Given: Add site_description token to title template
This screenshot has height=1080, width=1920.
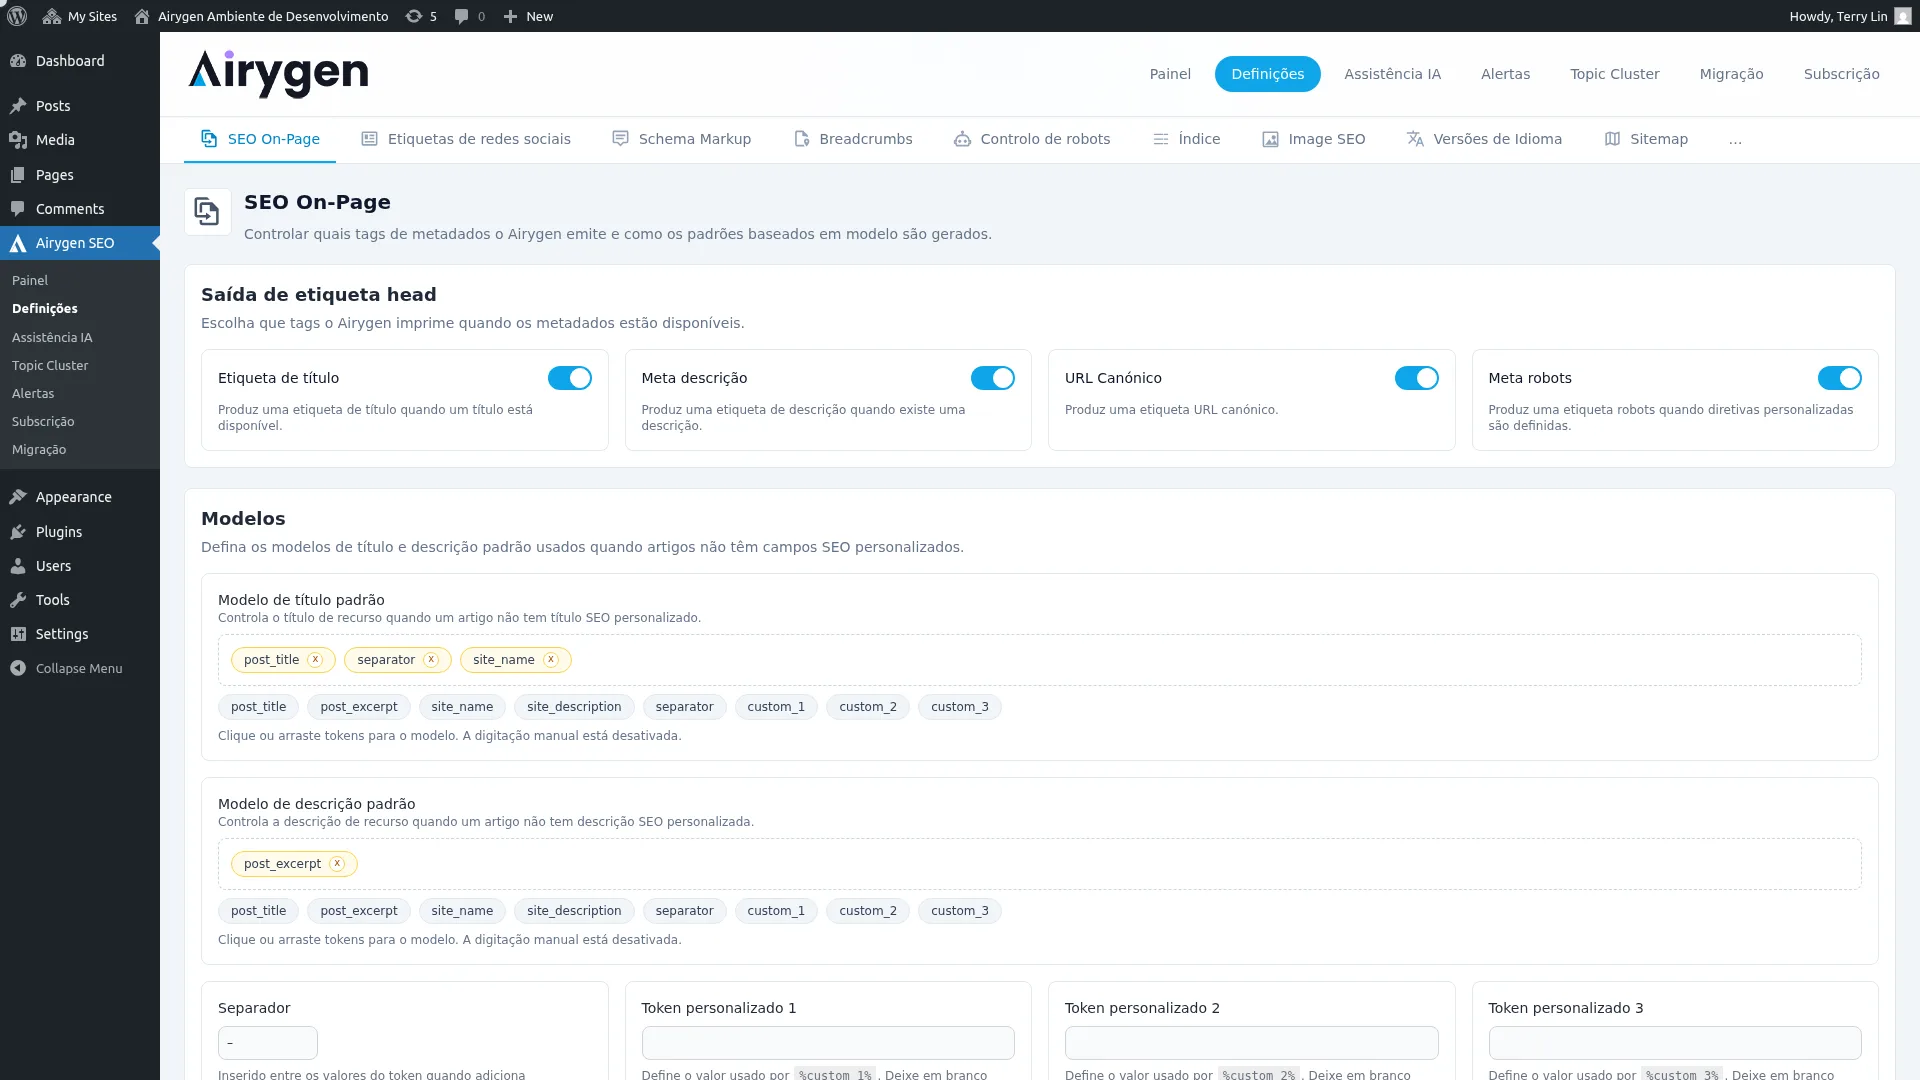Looking at the screenshot, I should coord(574,707).
